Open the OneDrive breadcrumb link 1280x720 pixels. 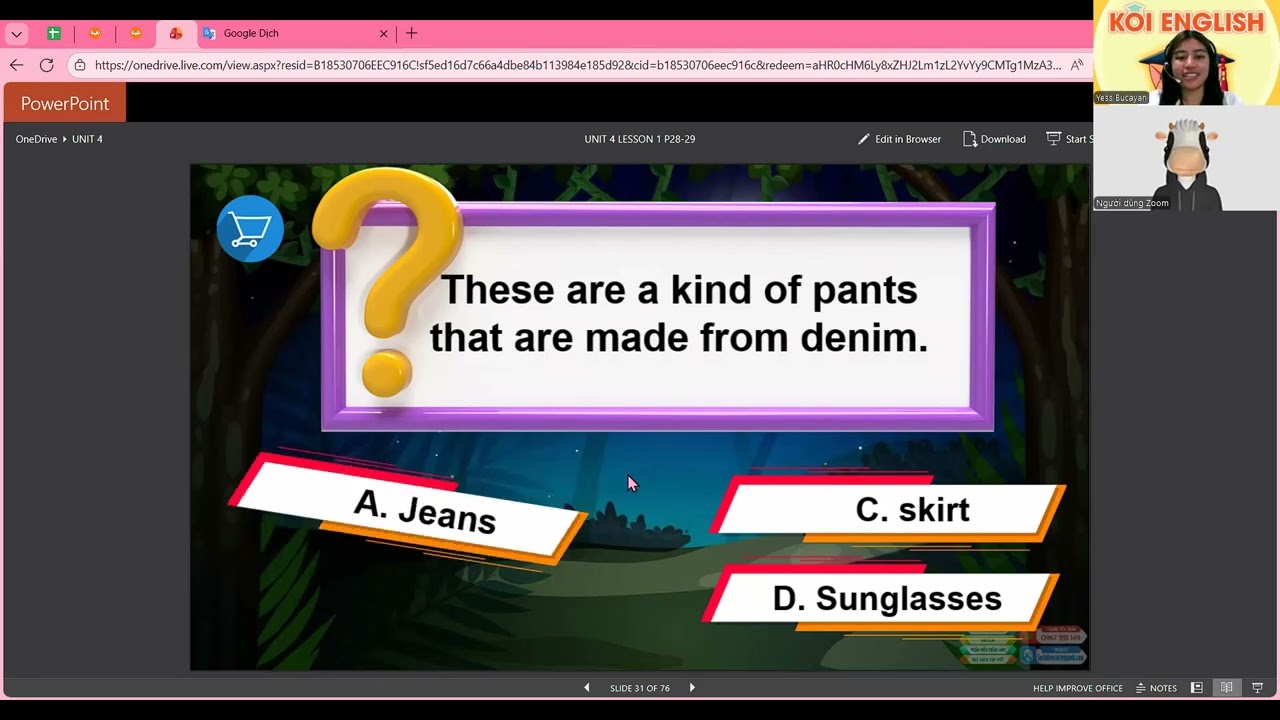coord(36,139)
